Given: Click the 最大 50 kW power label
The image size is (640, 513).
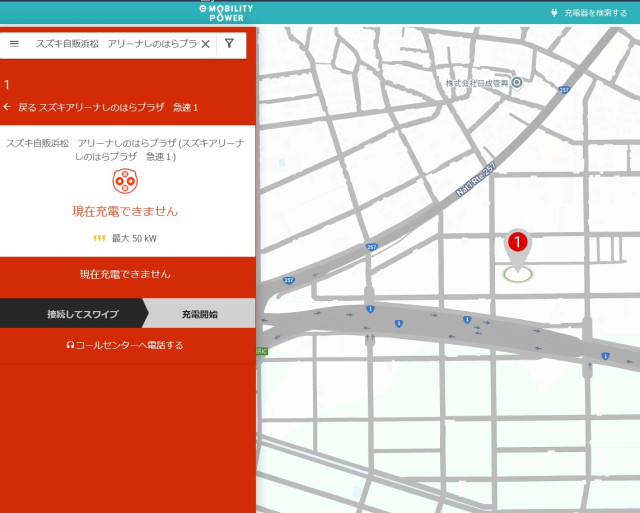Looking at the screenshot, I should coord(134,238).
